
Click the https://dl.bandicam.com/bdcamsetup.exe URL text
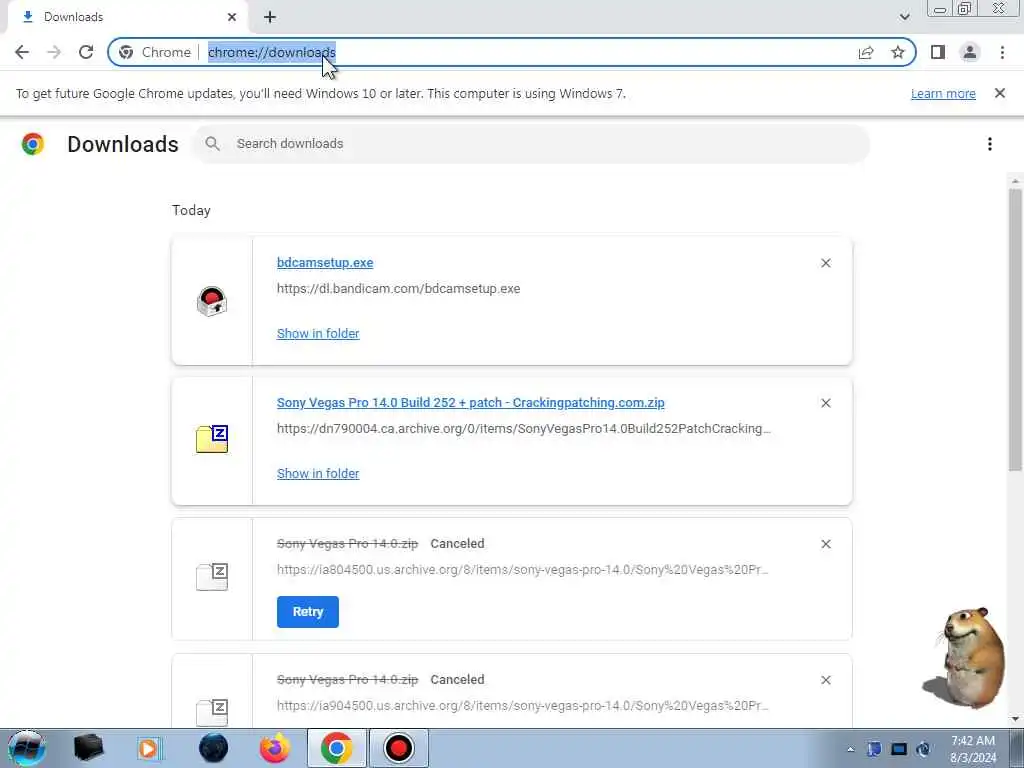[398, 289]
